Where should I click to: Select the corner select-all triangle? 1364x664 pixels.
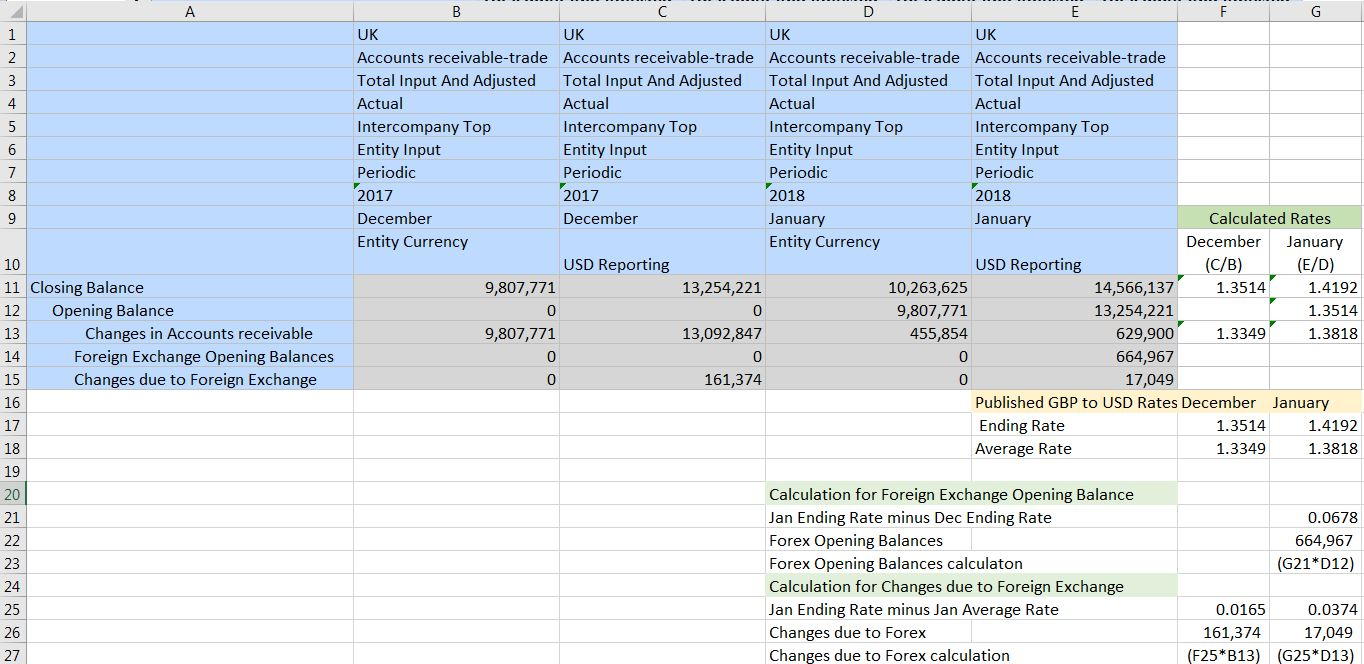pyautogui.click(x=14, y=11)
